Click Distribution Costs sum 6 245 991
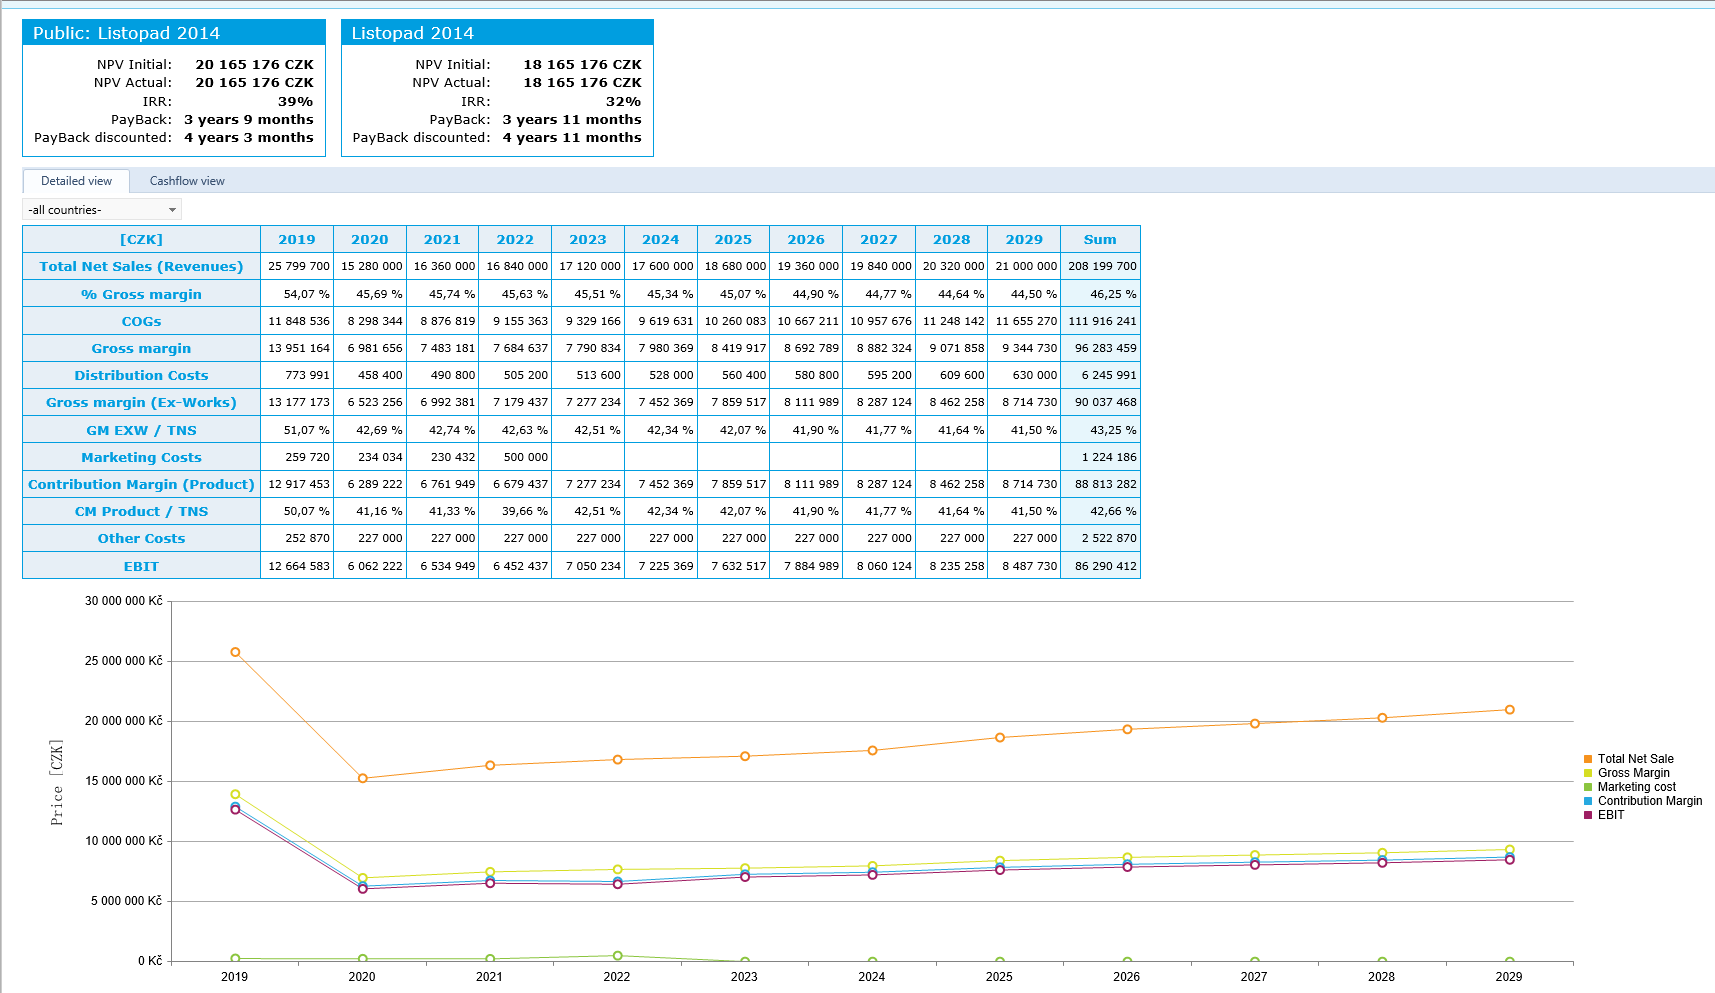 point(1101,375)
